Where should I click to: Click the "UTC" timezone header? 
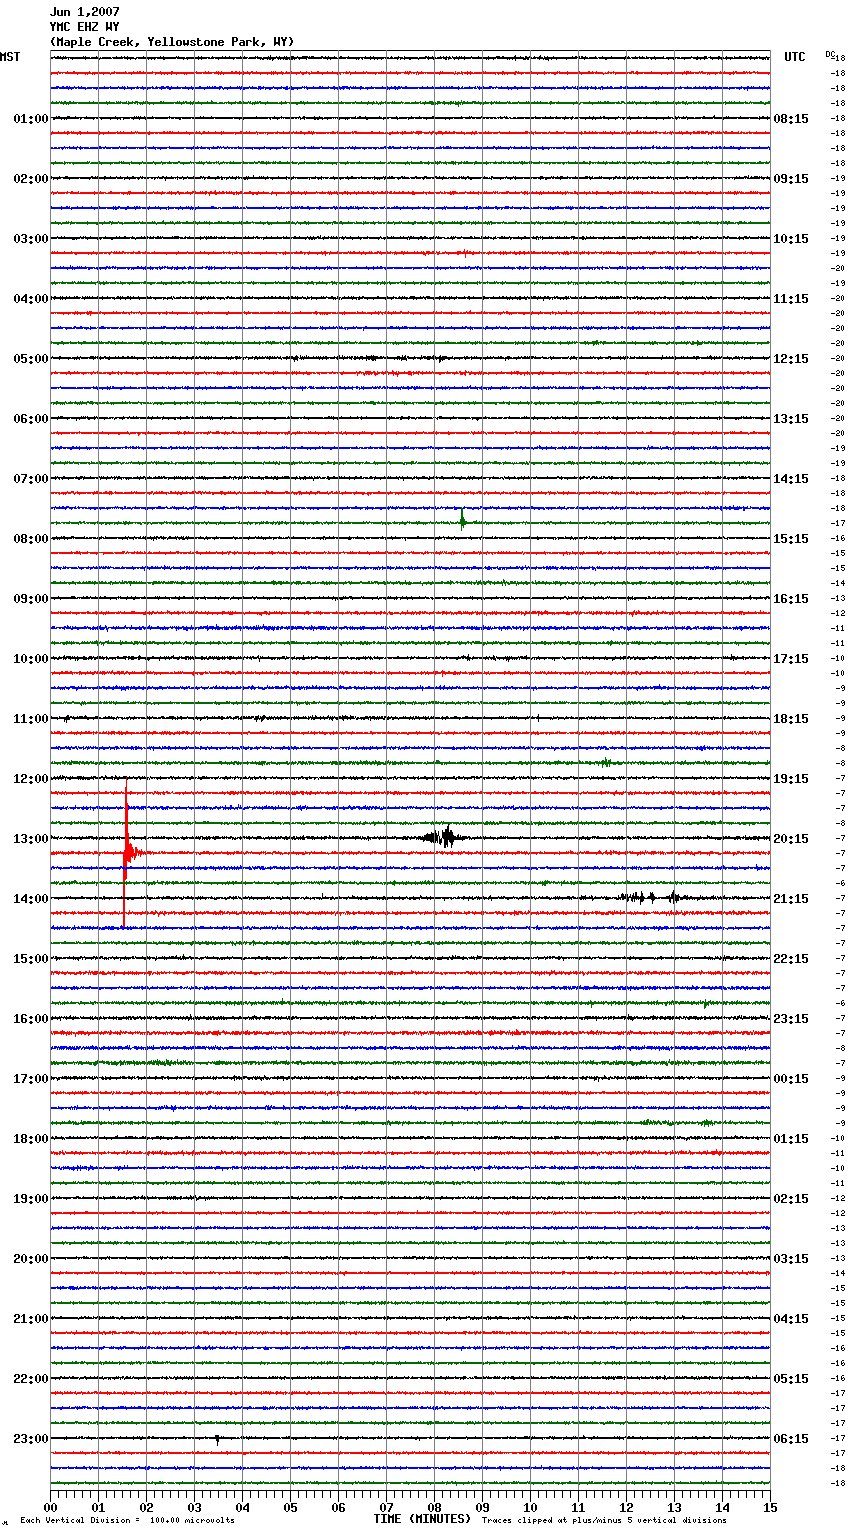point(794,57)
